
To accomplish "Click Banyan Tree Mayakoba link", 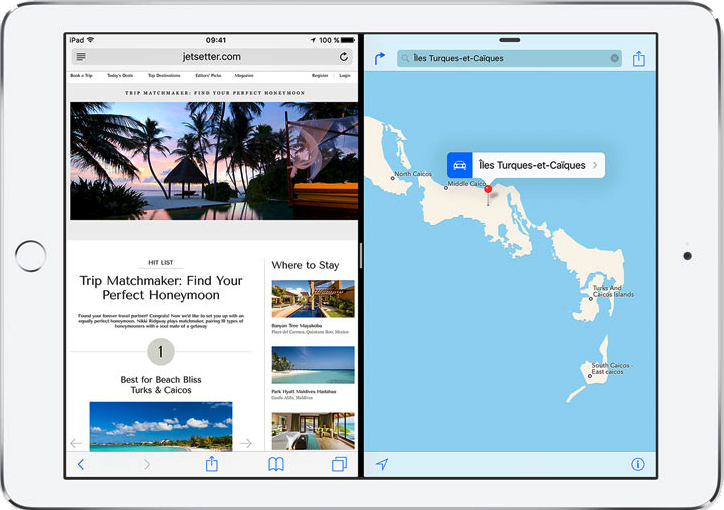I will coord(296,325).
